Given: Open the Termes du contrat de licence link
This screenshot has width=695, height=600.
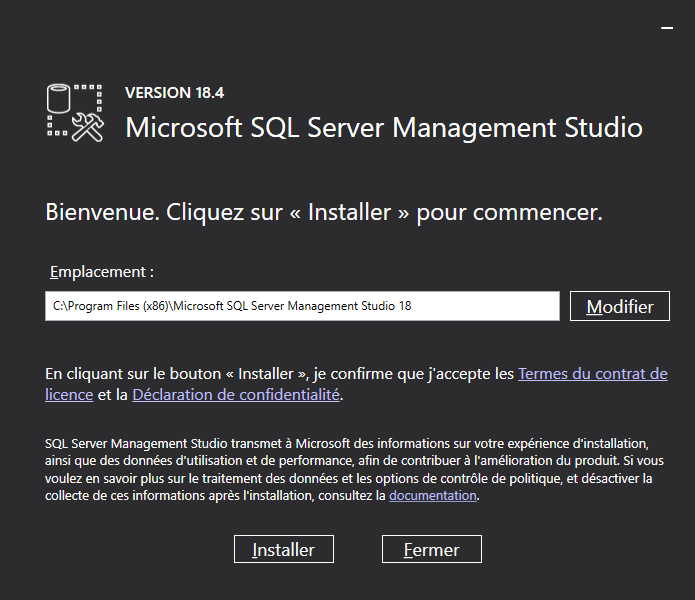Looking at the screenshot, I should [x=593, y=374].
